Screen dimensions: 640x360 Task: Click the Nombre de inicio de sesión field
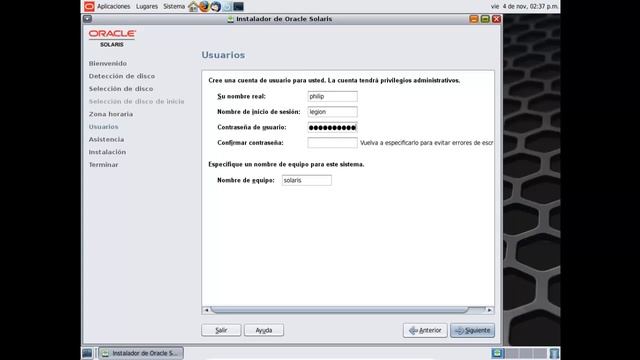pyautogui.click(x=333, y=112)
